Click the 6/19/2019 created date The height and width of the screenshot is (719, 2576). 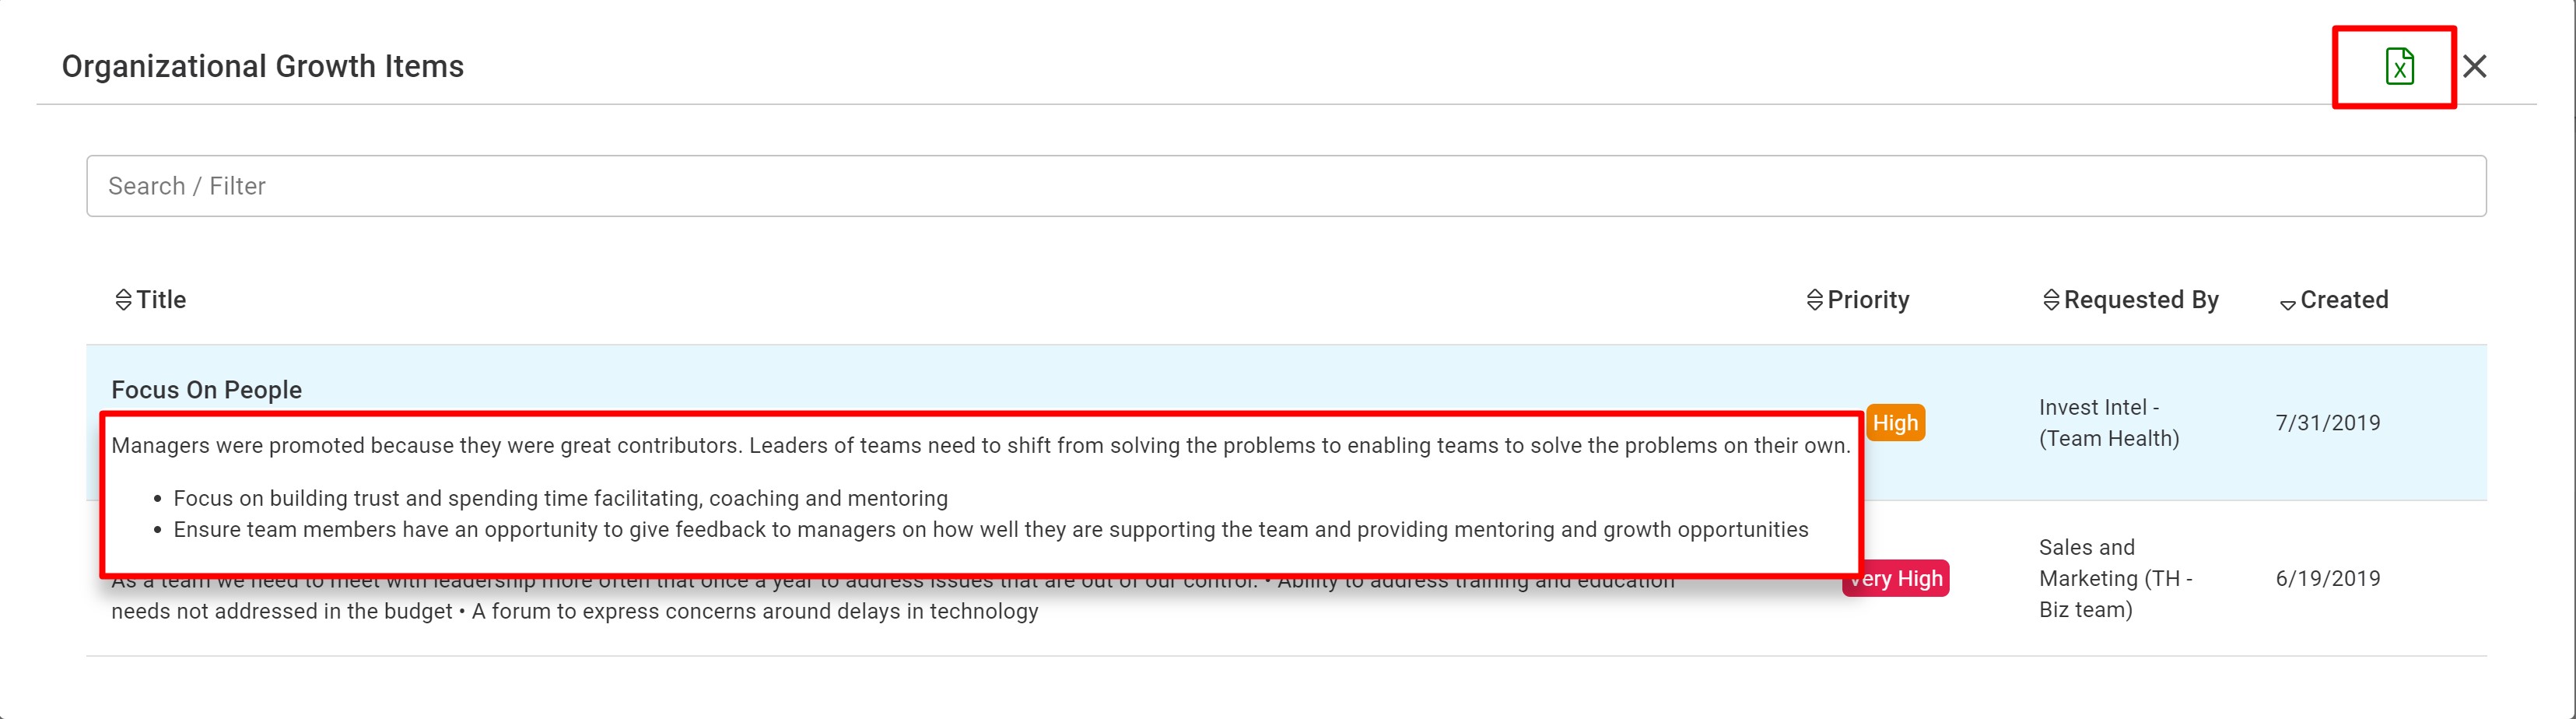[2328, 578]
